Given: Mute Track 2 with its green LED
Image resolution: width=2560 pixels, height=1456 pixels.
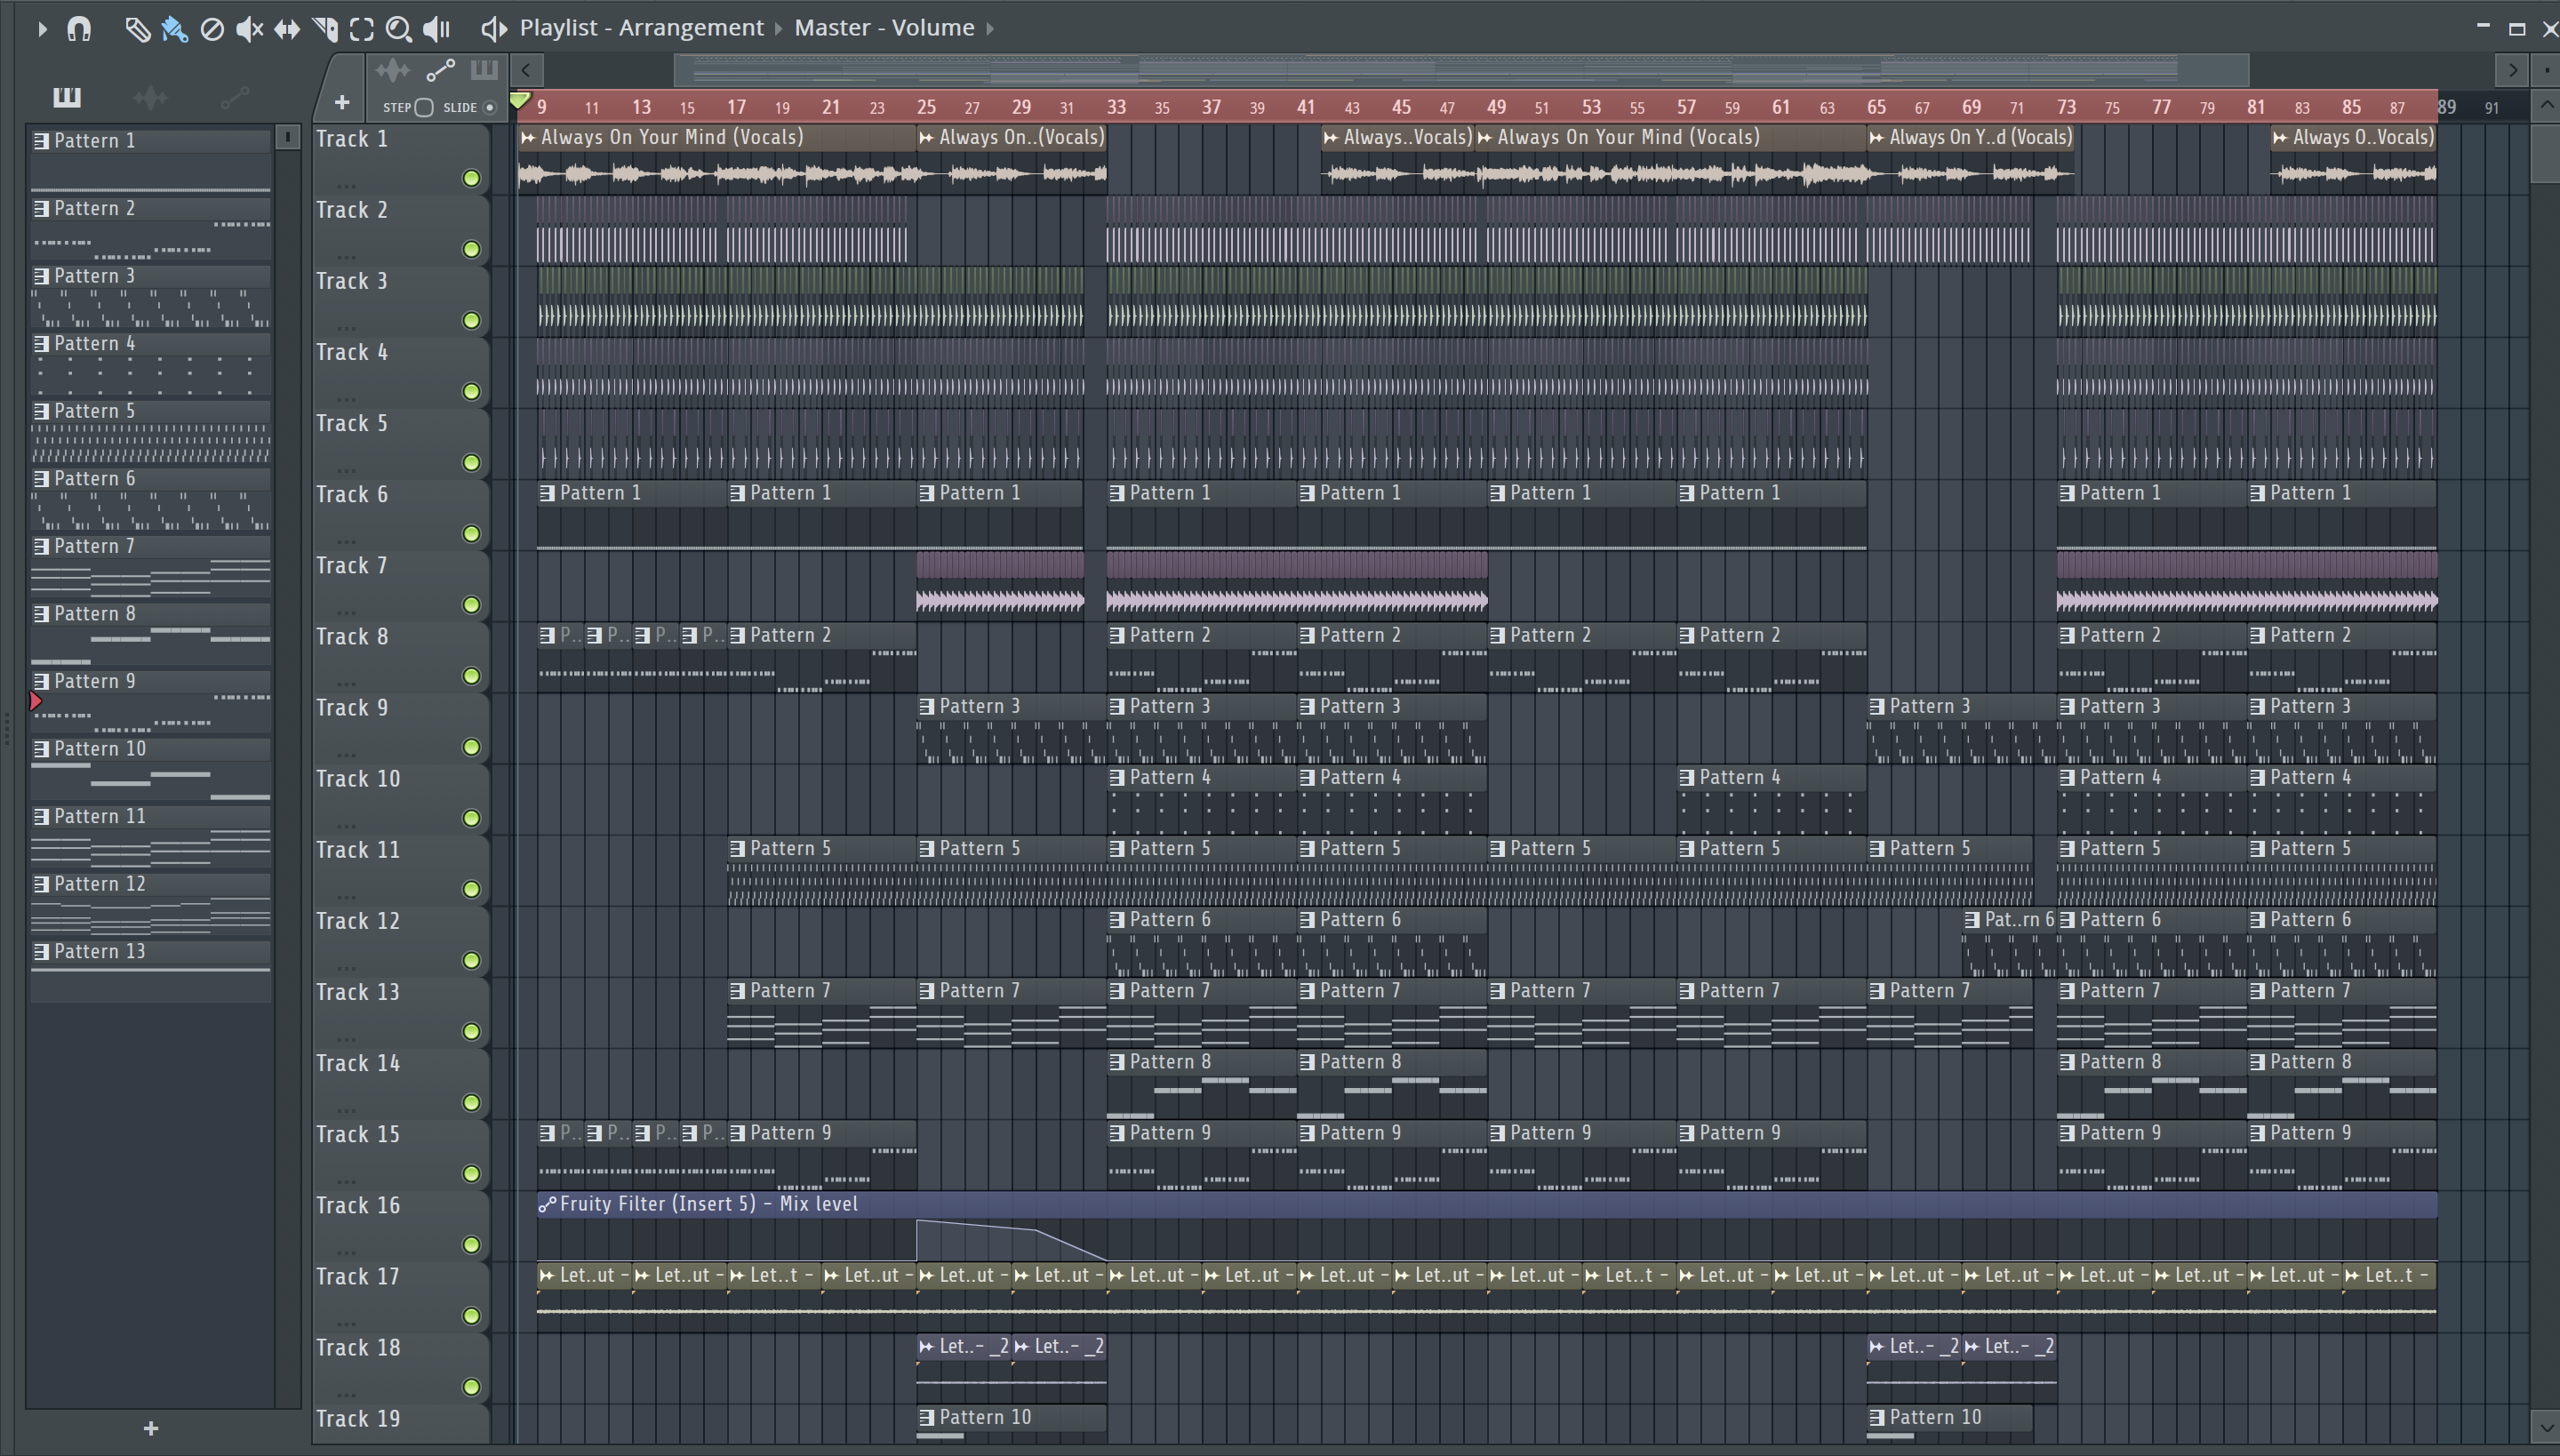Looking at the screenshot, I should pos(472,250).
